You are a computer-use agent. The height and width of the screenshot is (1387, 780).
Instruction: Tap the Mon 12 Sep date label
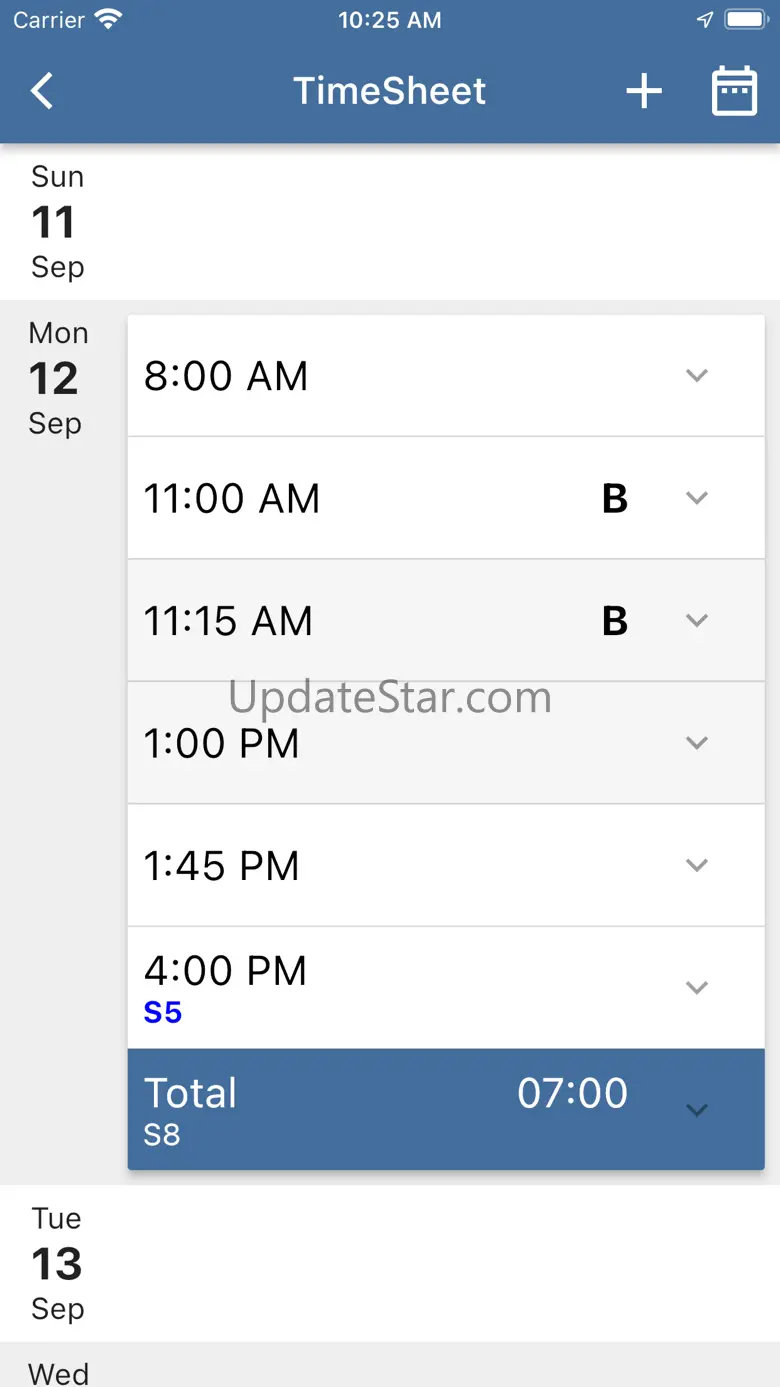(56, 378)
